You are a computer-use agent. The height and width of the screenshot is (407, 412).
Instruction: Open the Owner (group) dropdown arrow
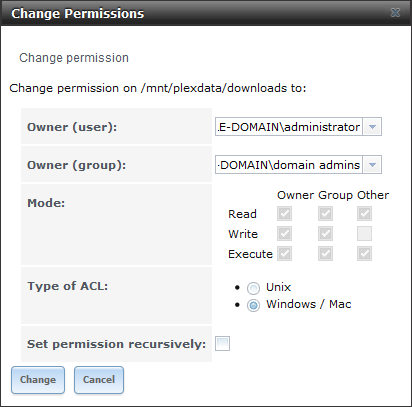(x=372, y=165)
